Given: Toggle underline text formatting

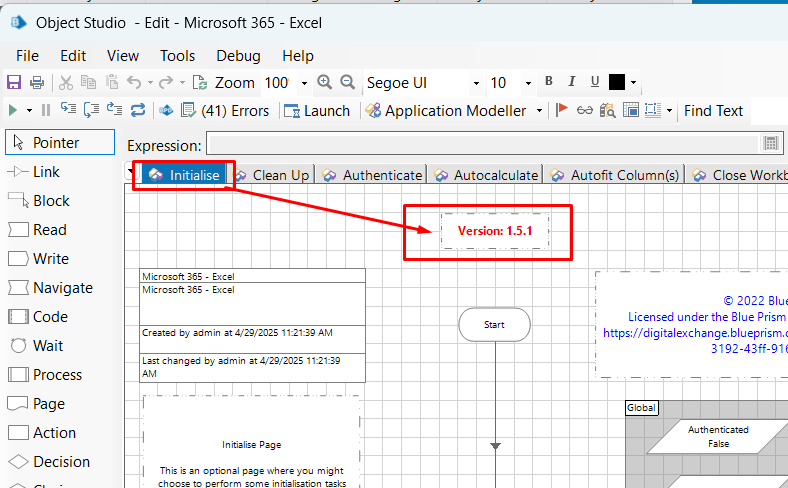Looking at the screenshot, I should click(x=595, y=82).
